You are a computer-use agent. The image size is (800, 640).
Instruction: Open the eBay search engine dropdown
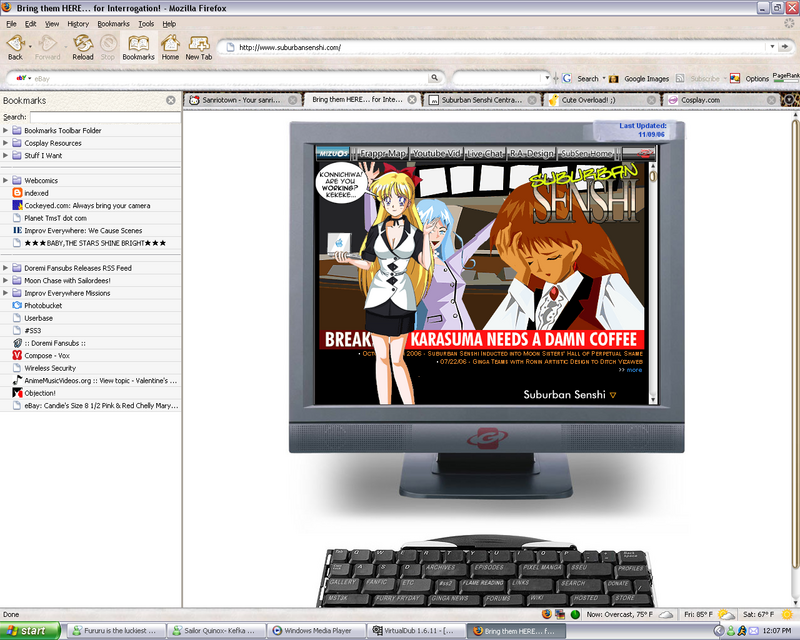29,78
